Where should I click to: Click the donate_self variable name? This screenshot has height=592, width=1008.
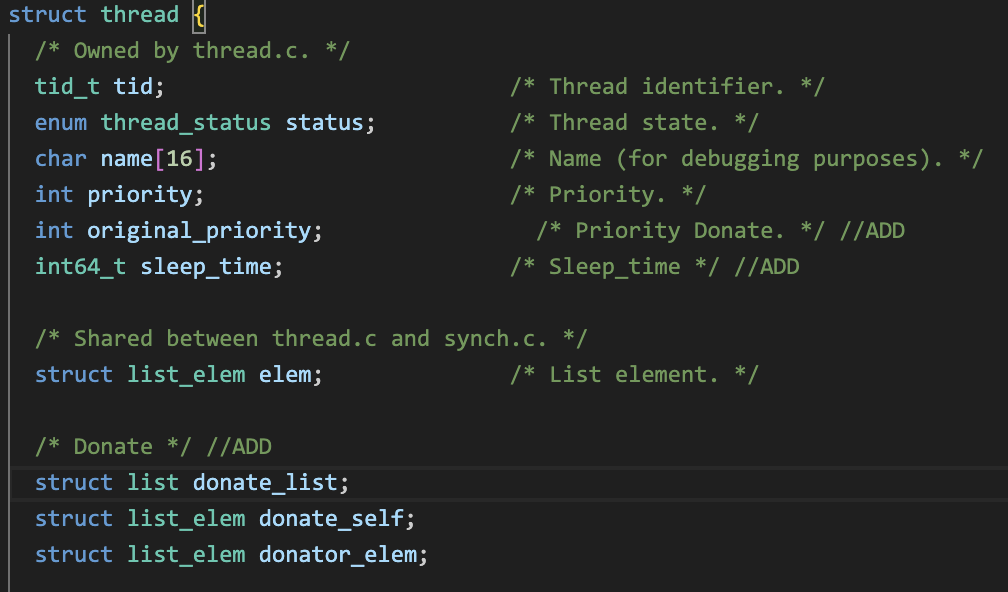[331, 519]
